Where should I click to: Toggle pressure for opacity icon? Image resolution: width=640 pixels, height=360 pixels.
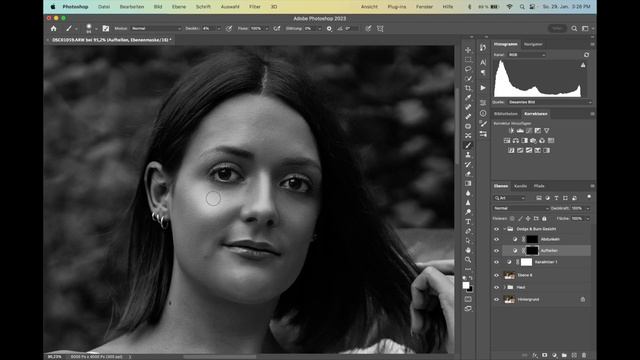(x=229, y=29)
